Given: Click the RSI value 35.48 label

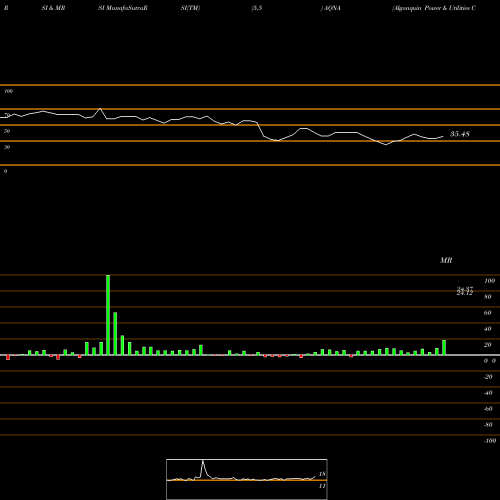Looking at the screenshot, I should pos(460,134).
